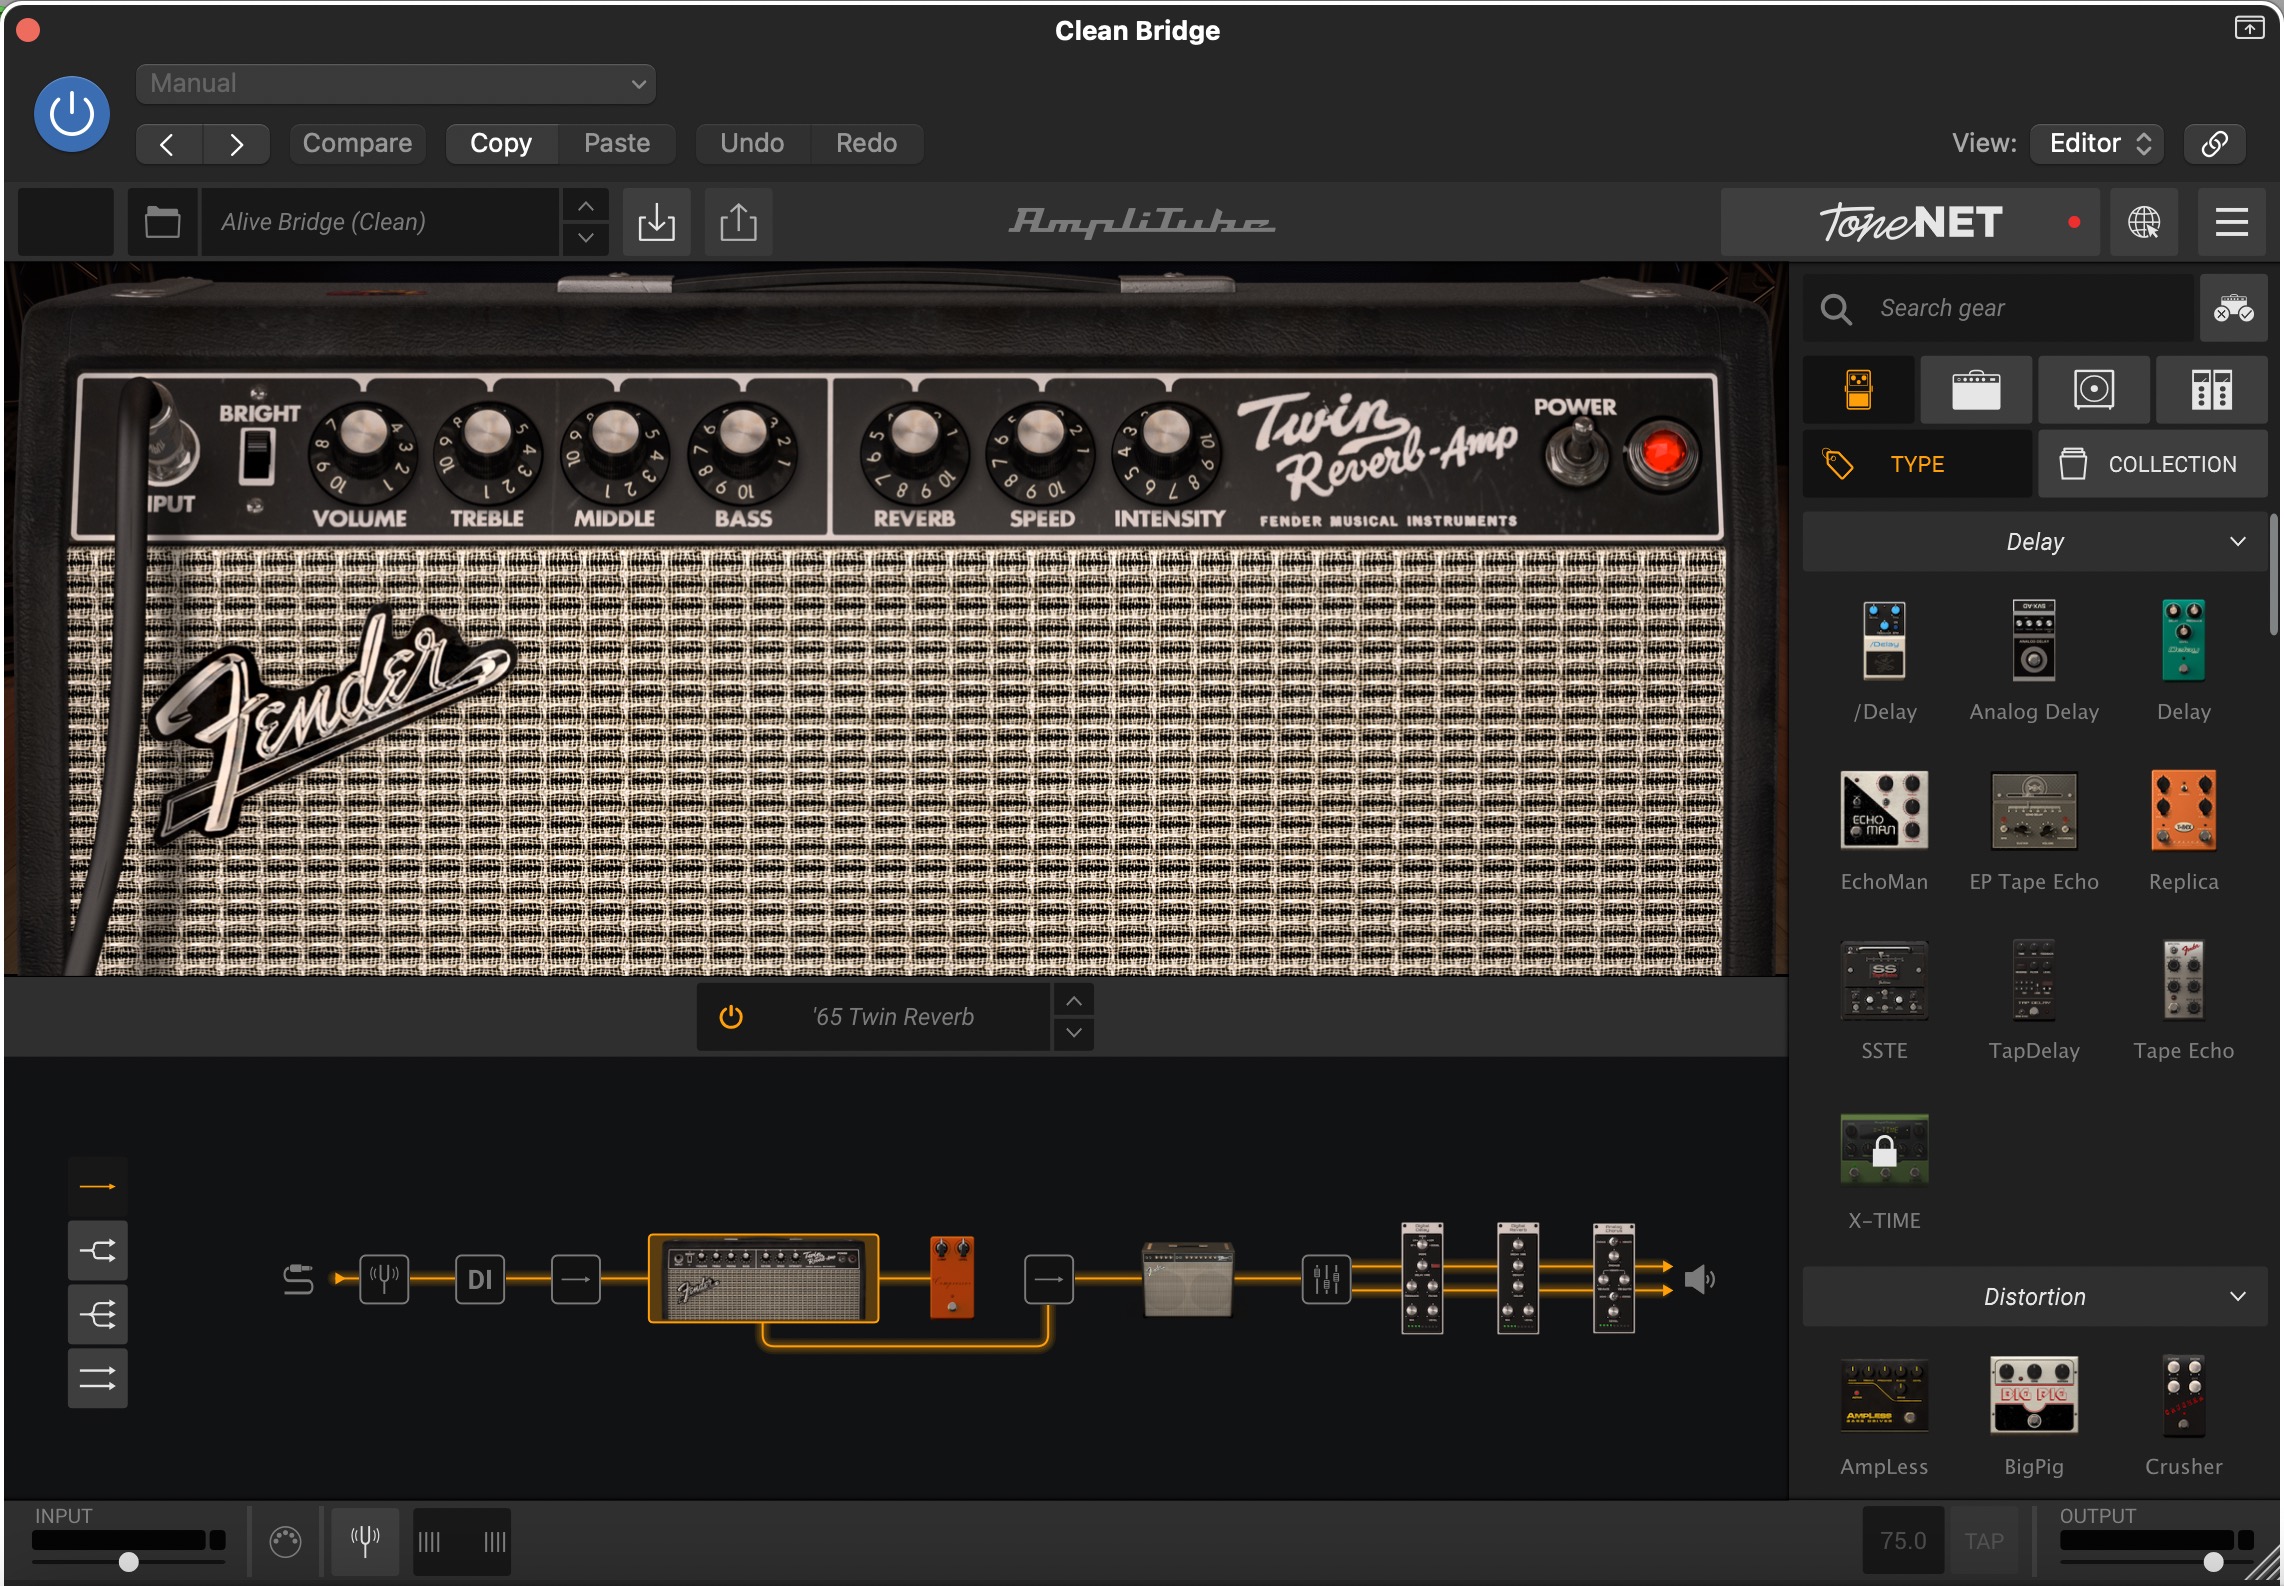2284x1586 pixels.
Task: Select the TapDelay pedal
Action: [x=2034, y=981]
